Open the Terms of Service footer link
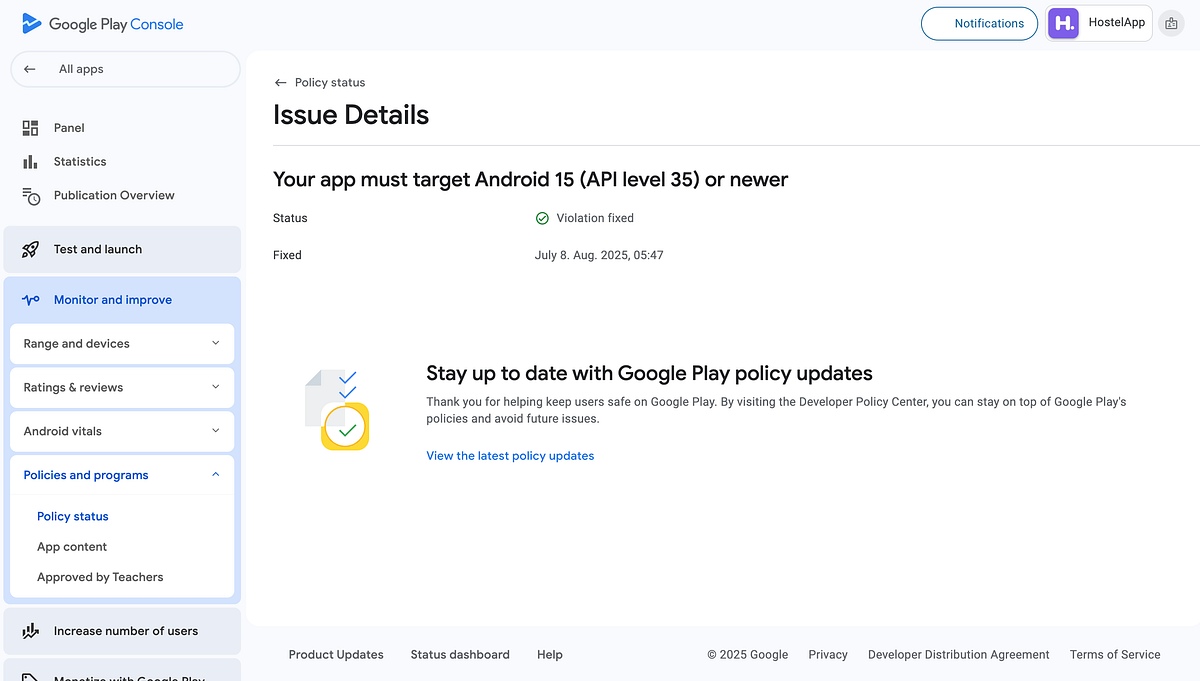Screen dimensions: 1200x681 tap(1114, 654)
